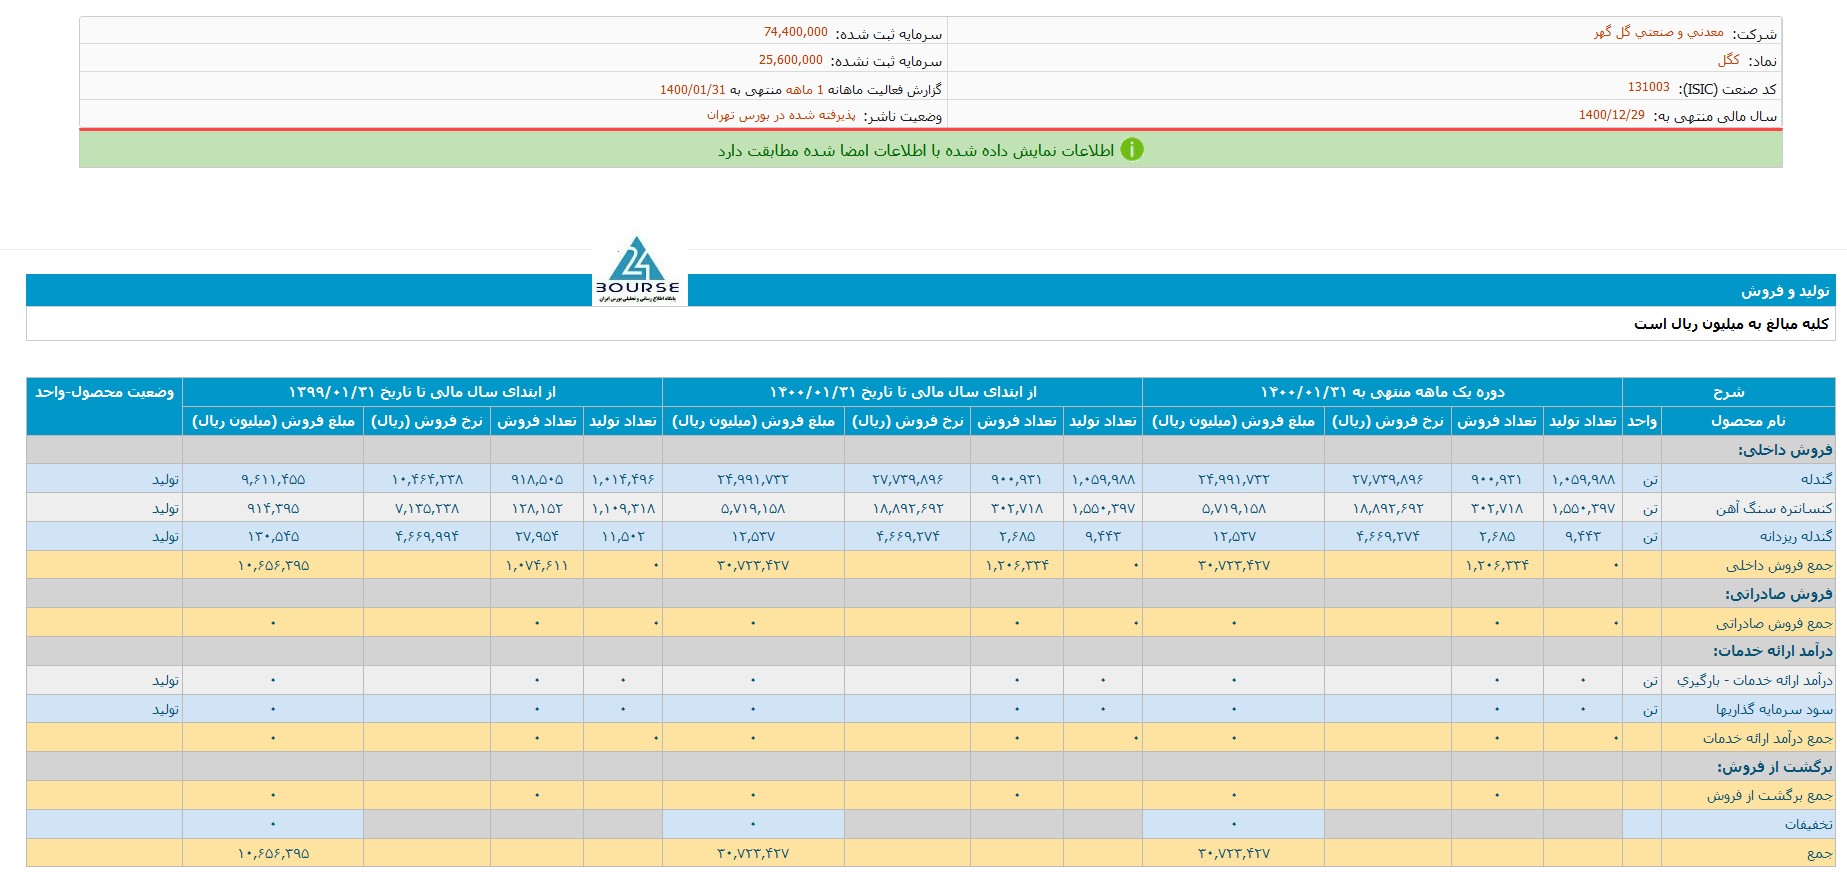
Task: Click تولید status in the گندله row
Action: coord(165,480)
